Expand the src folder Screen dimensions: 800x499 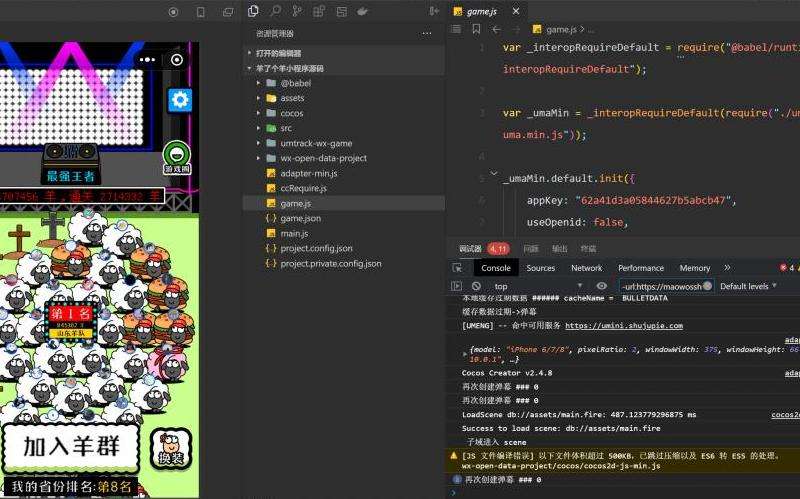(258, 128)
